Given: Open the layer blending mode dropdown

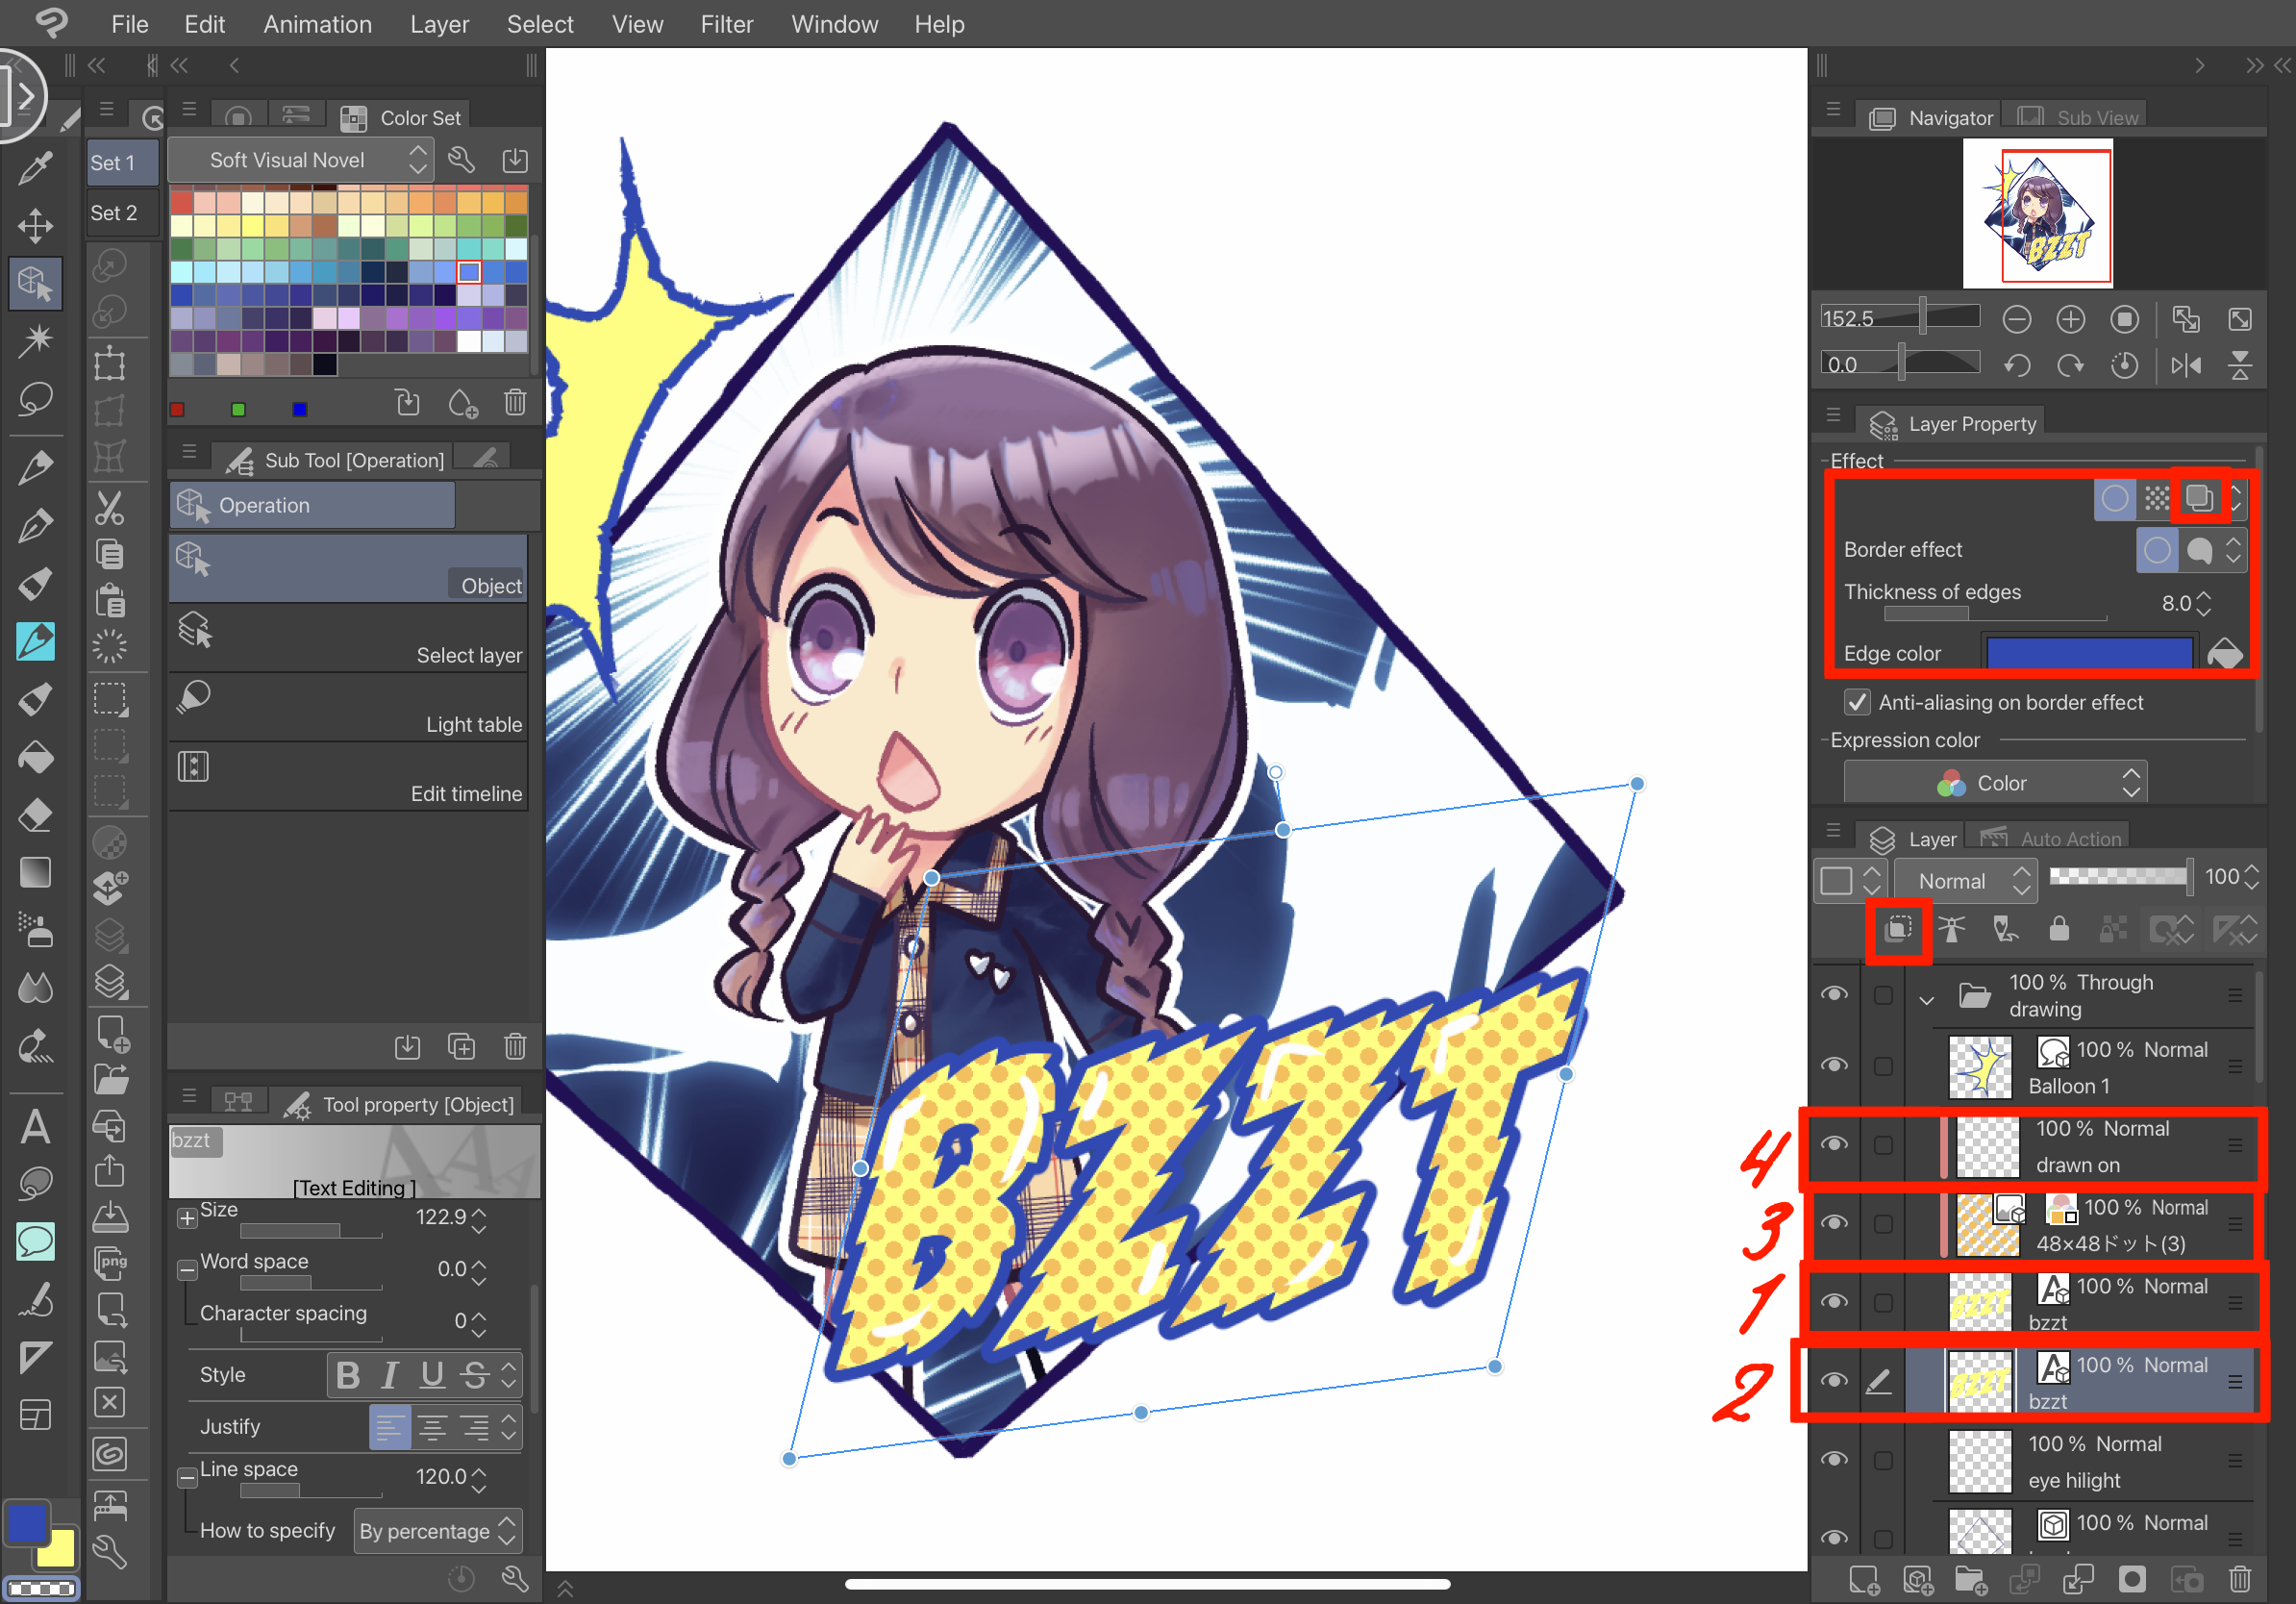Looking at the screenshot, I should [1965, 880].
